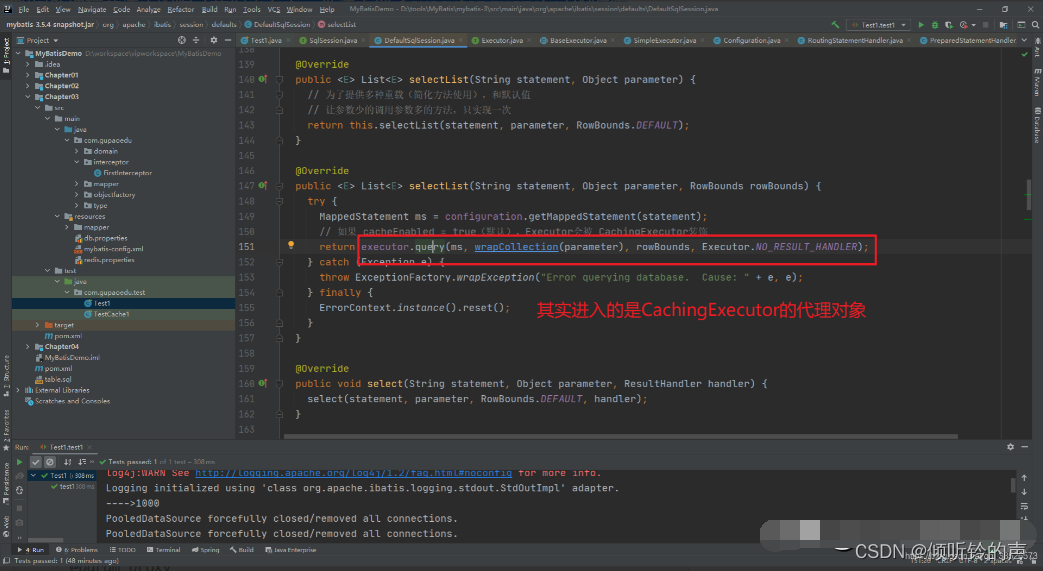The width and height of the screenshot is (1043, 571).
Task: Rerun tests with the green arrow in the Run panel
Action: pos(19,462)
